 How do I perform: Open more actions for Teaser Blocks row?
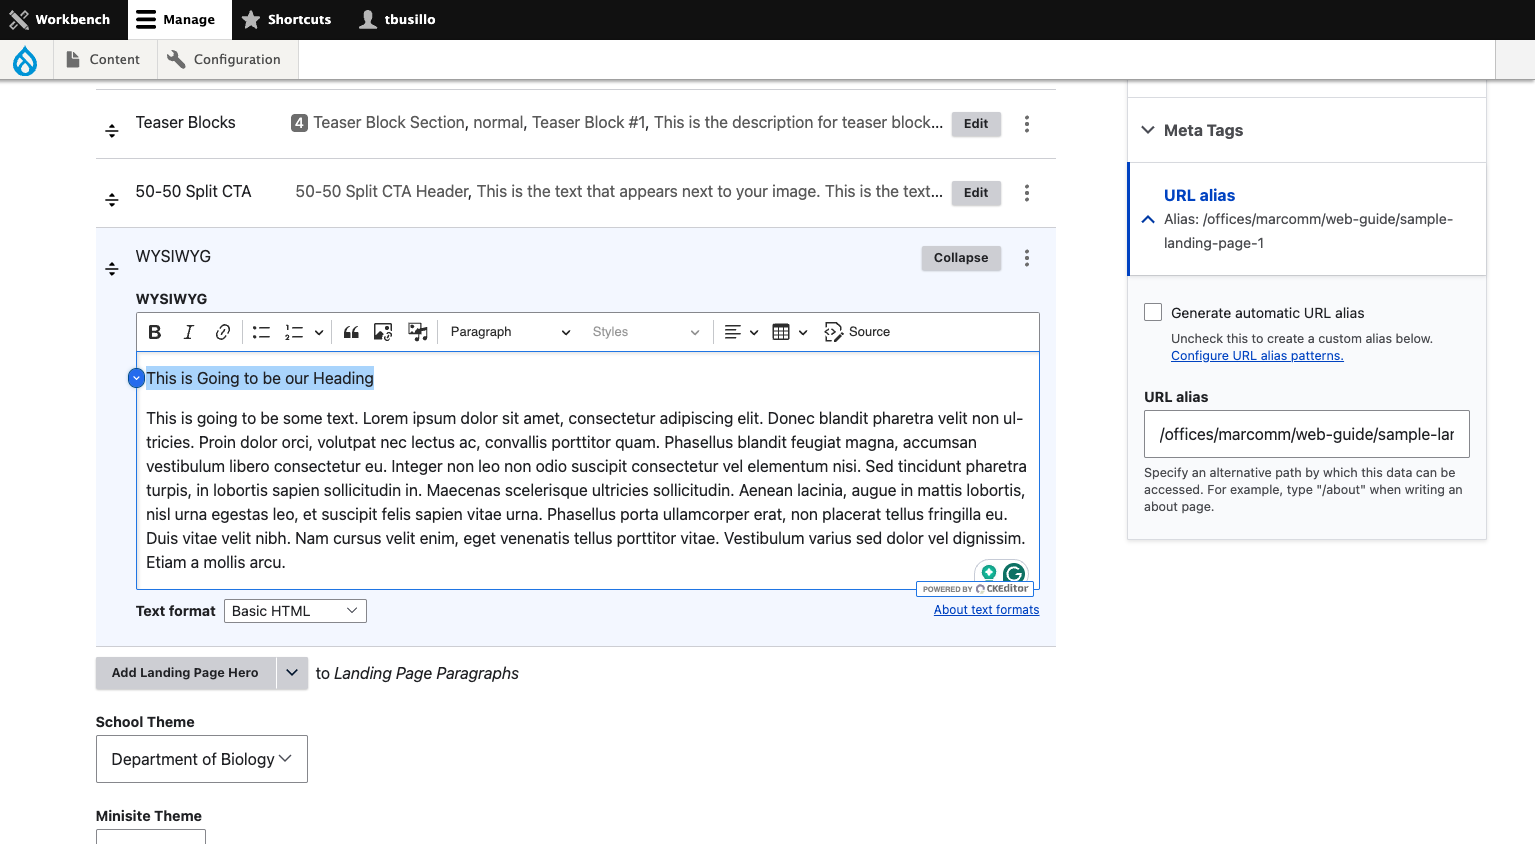(x=1027, y=124)
